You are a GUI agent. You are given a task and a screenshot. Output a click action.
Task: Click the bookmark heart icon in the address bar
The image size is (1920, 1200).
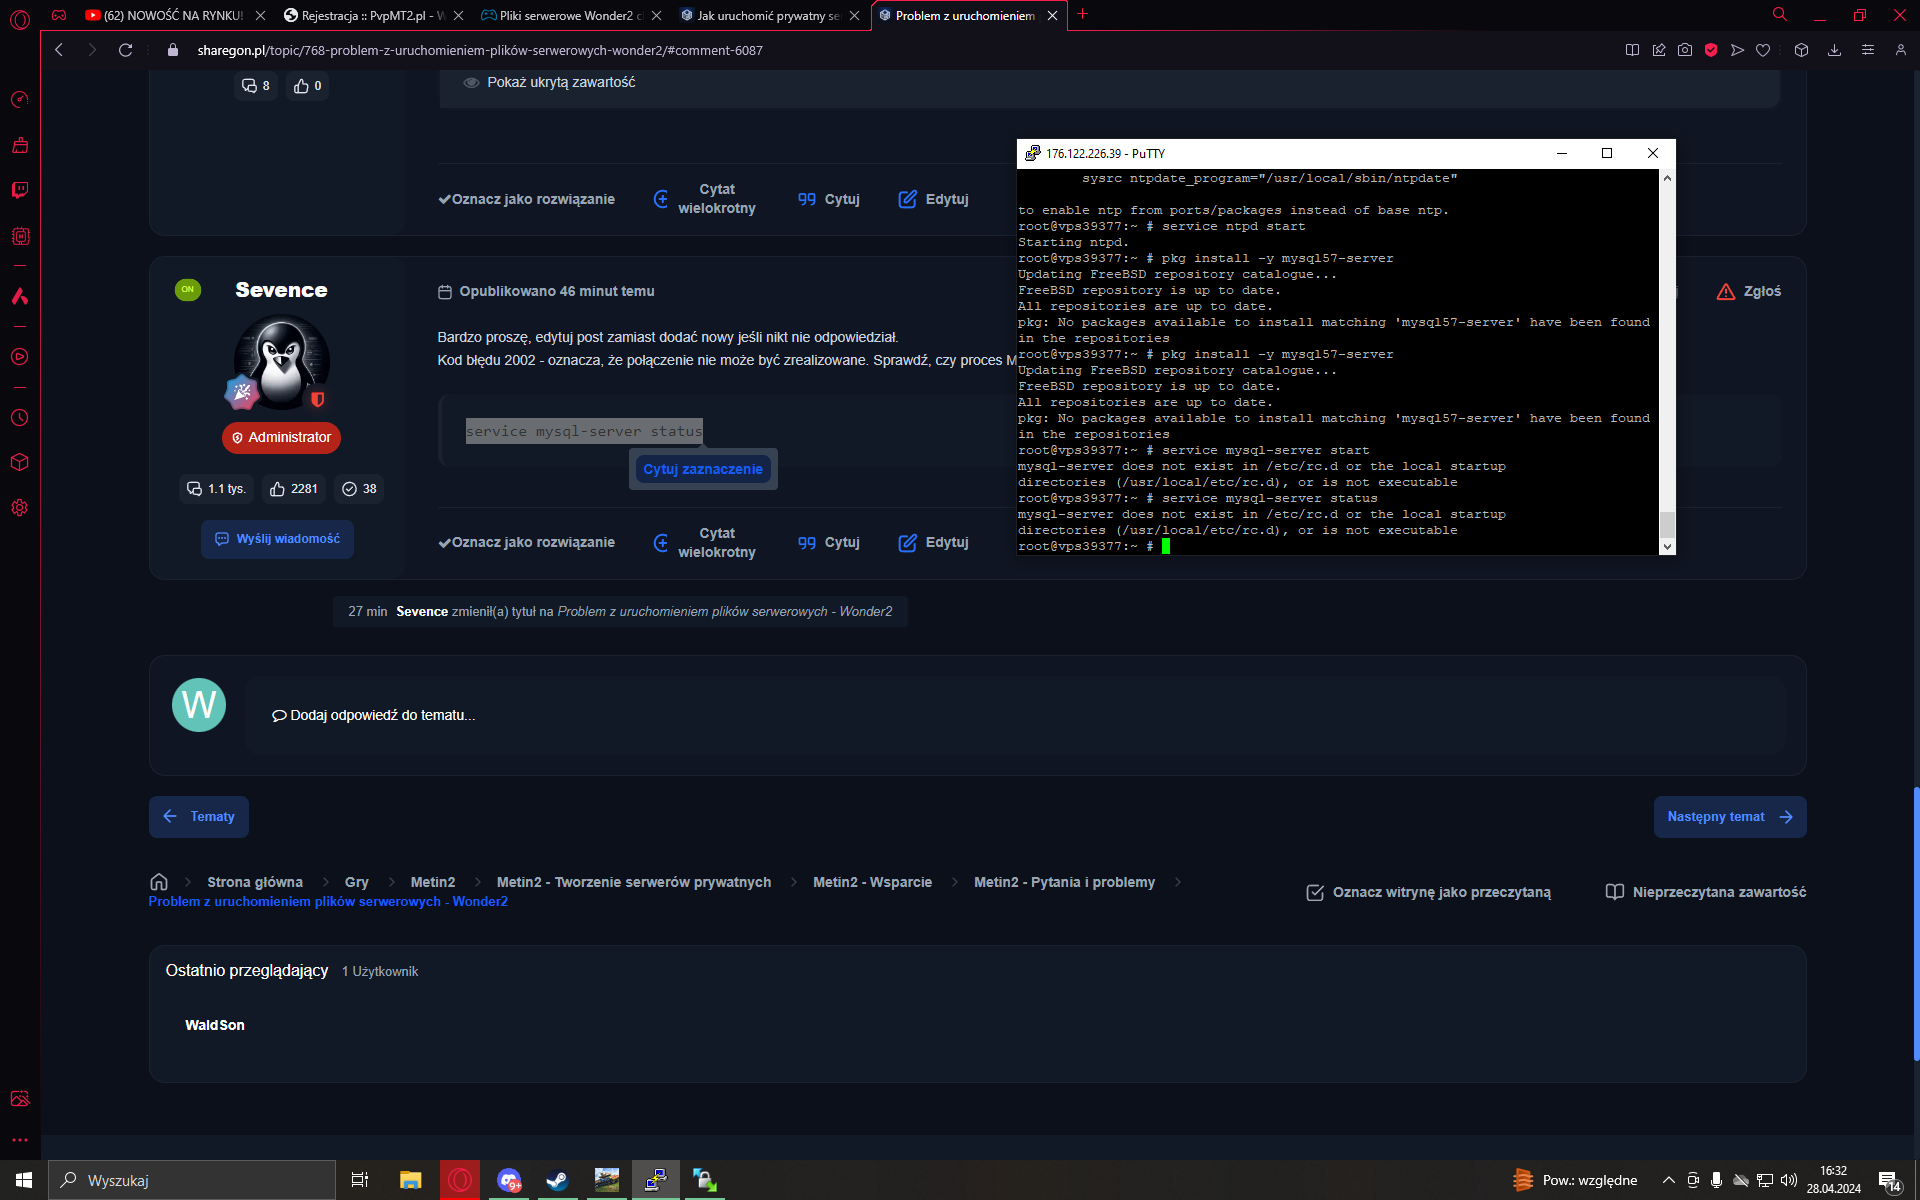pos(1763,50)
